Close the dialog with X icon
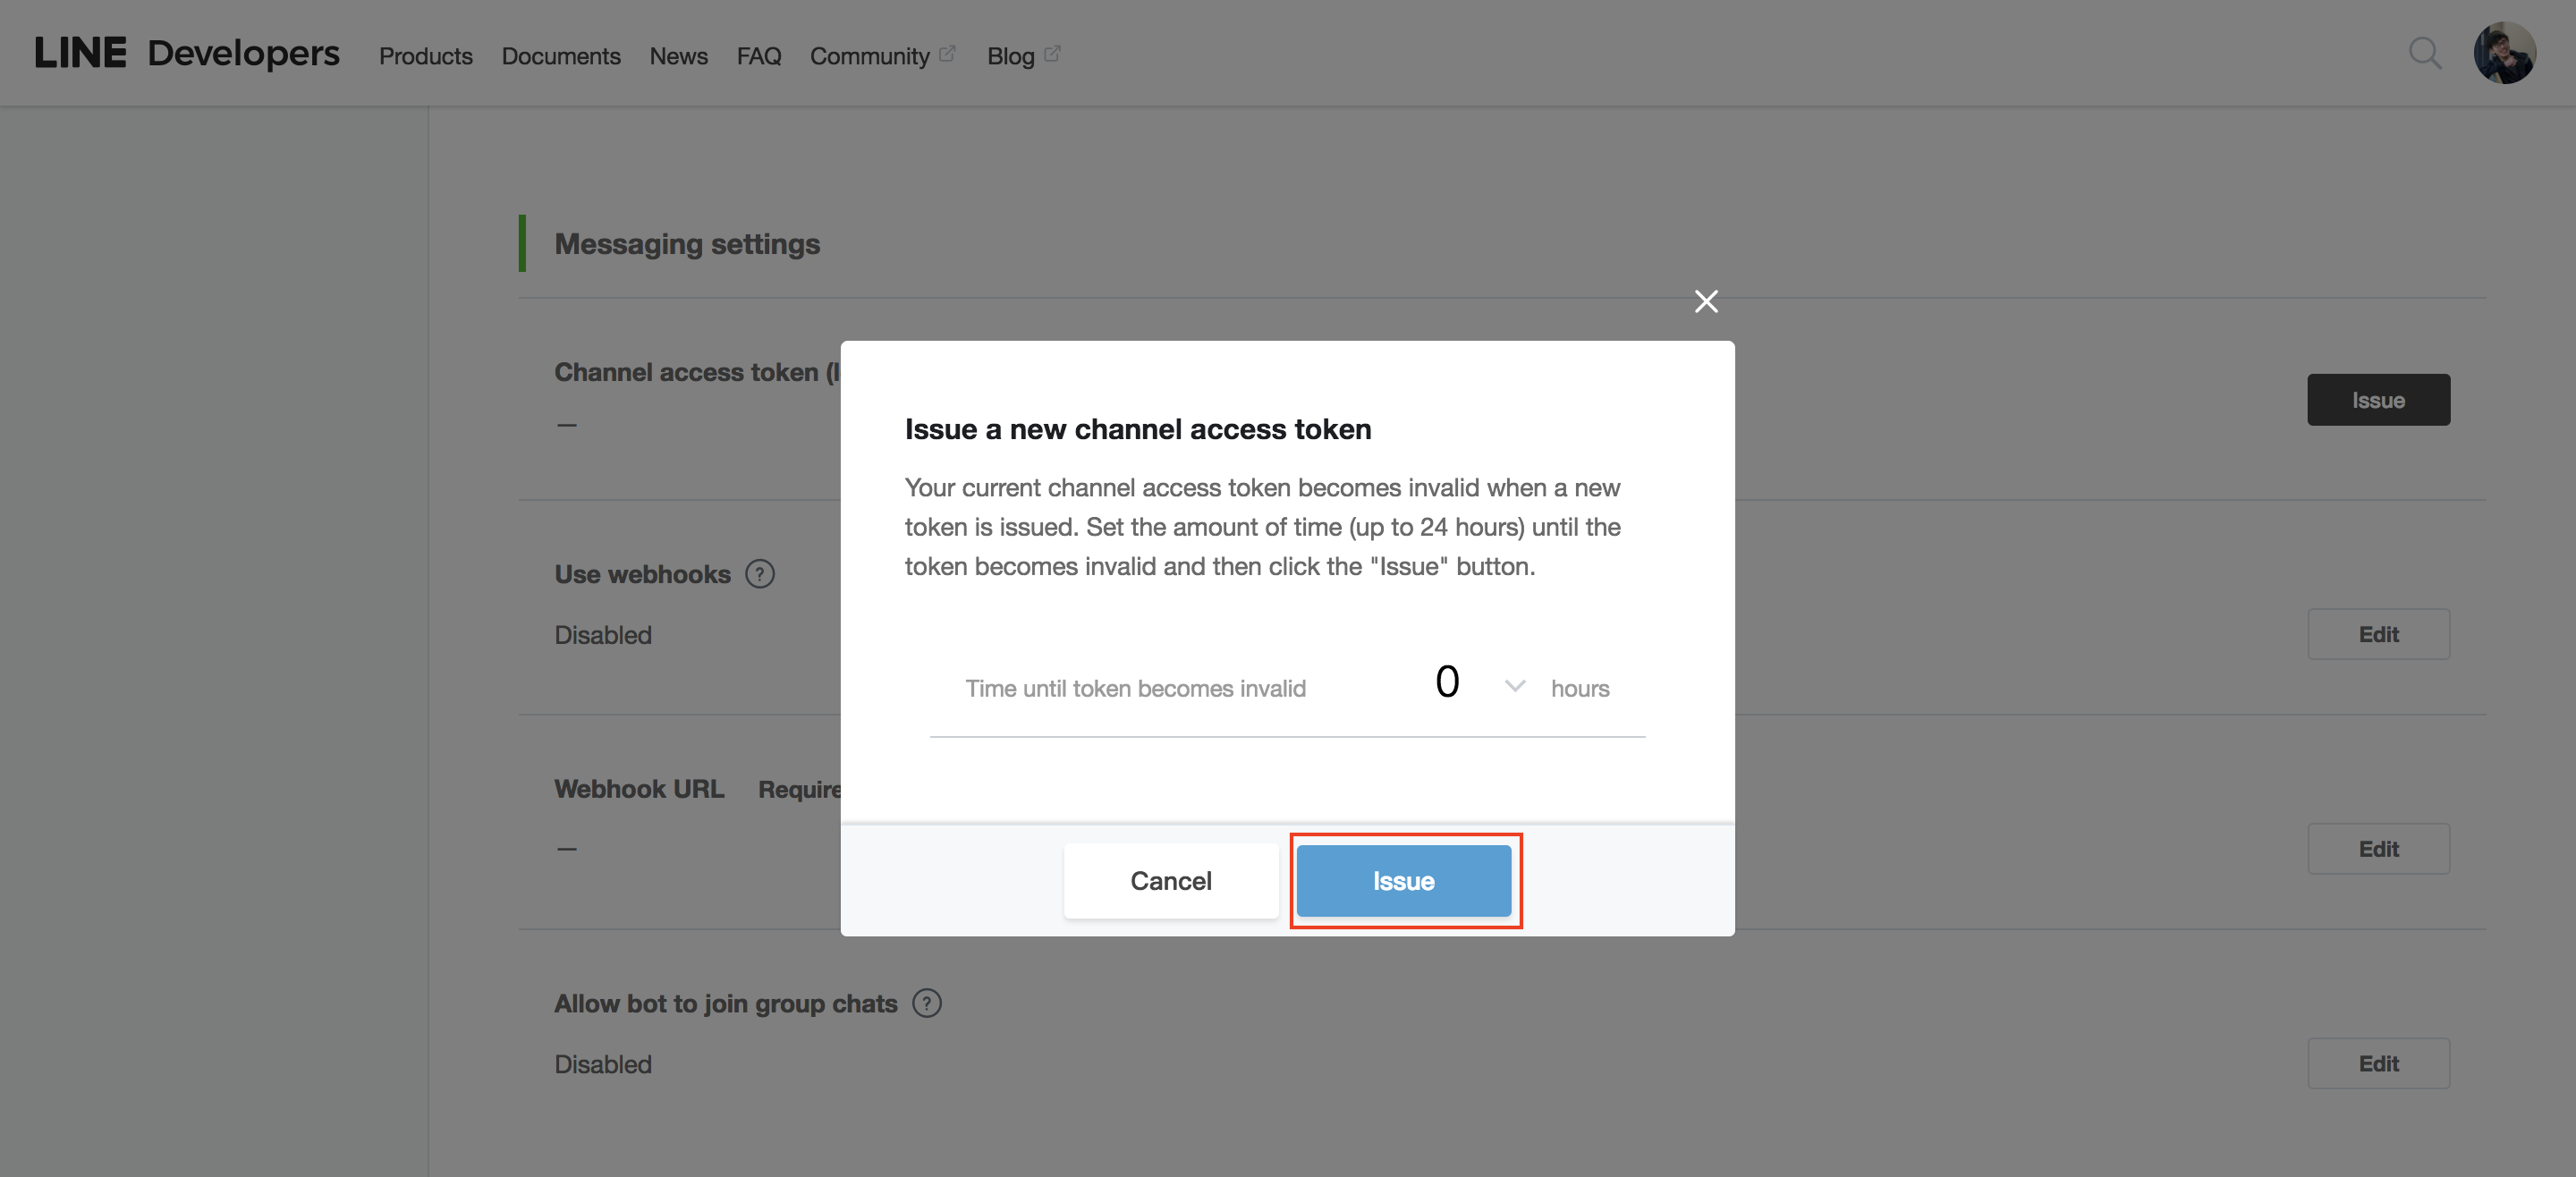This screenshot has width=2576, height=1177. (x=1706, y=301)
